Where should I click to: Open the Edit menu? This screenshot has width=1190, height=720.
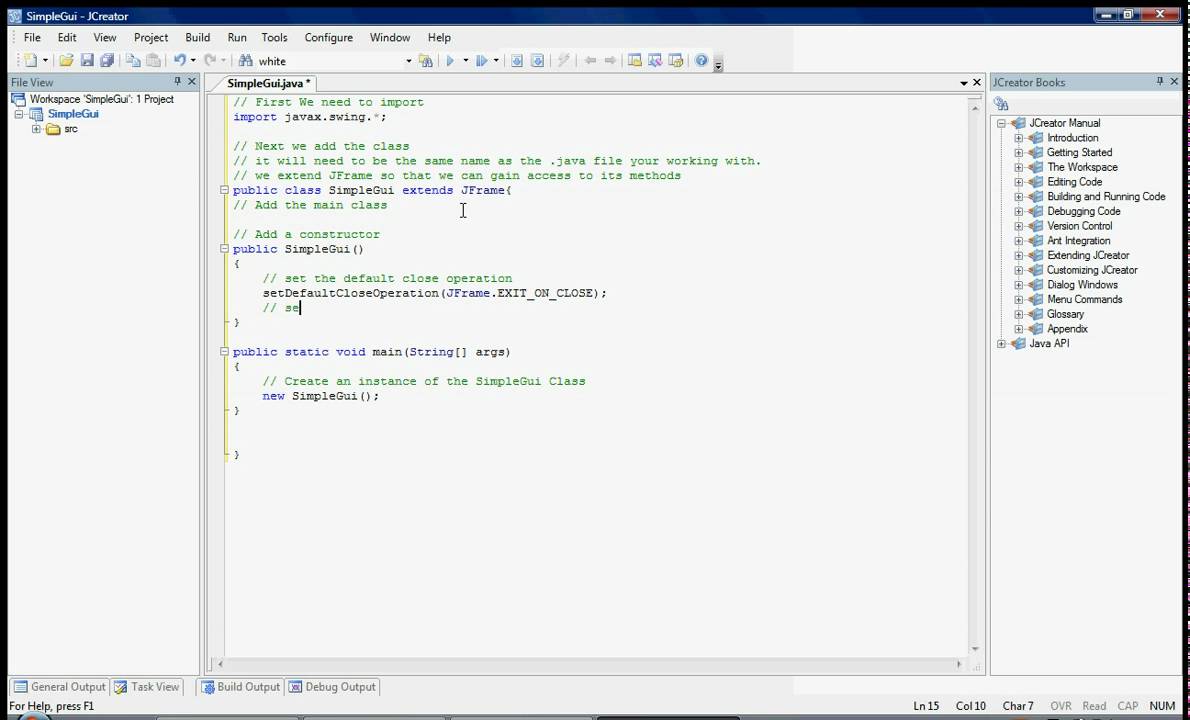click(x=67, y=37)
